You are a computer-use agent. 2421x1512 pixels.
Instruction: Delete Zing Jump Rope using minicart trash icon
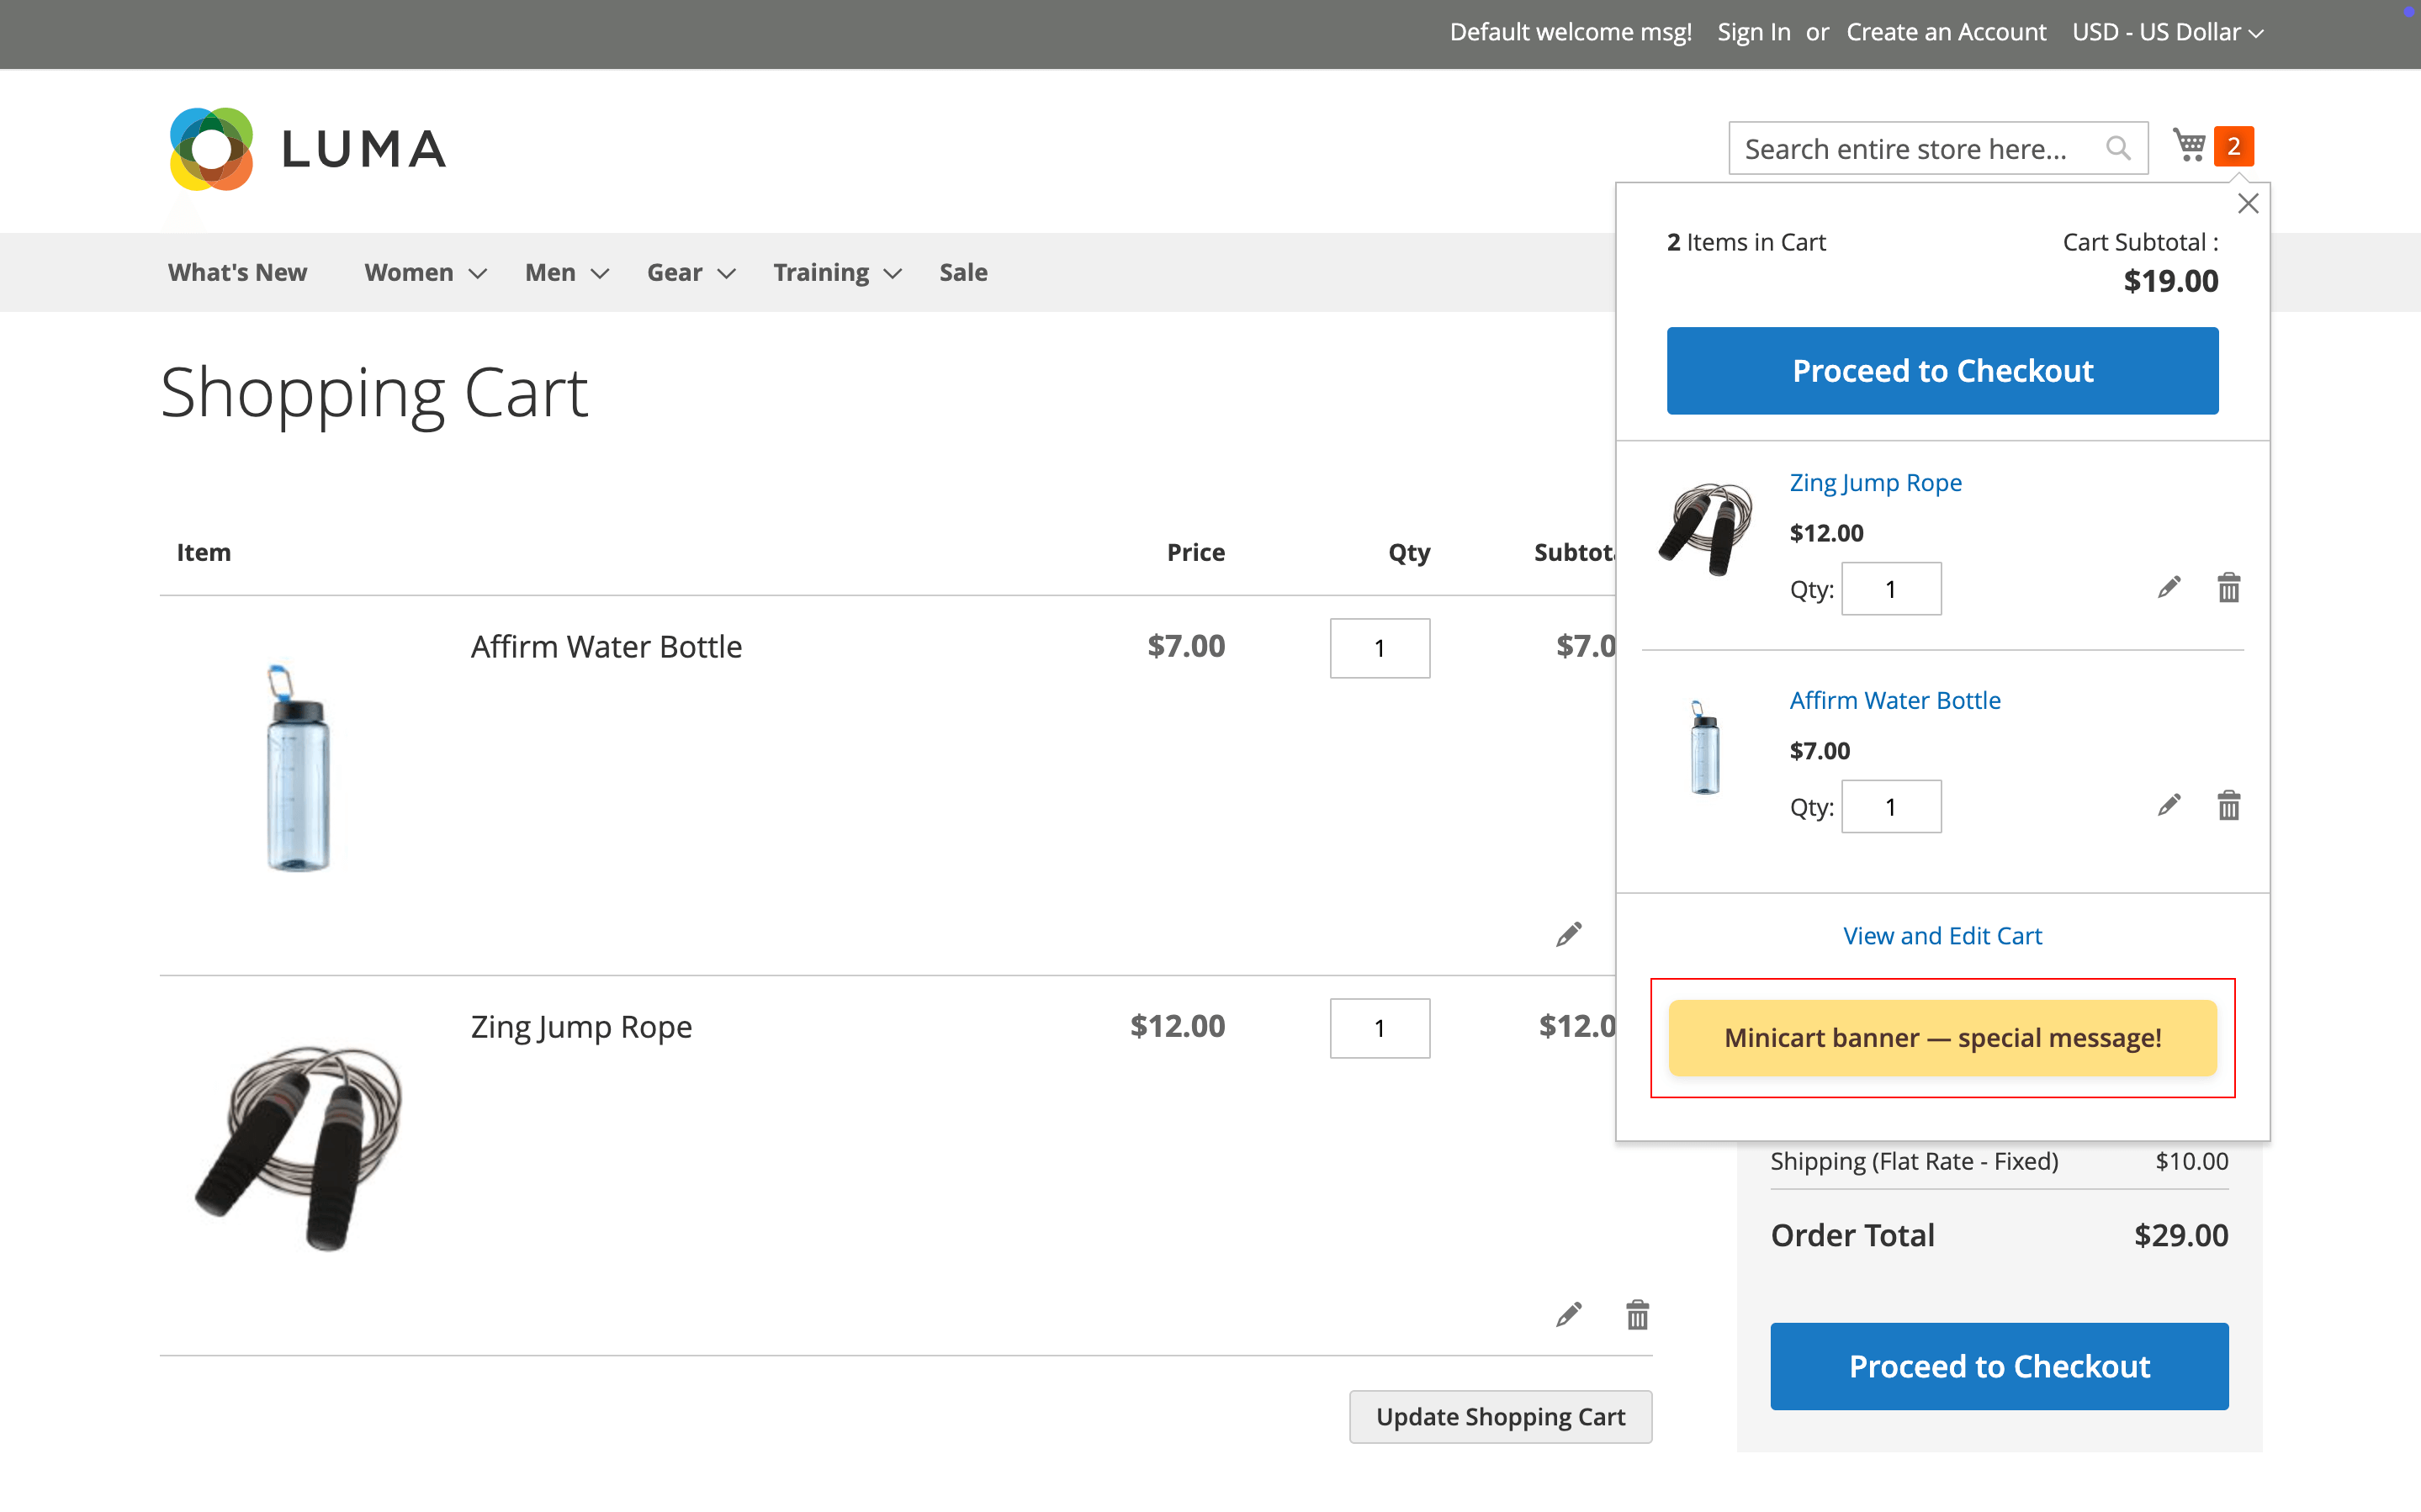2228,587
